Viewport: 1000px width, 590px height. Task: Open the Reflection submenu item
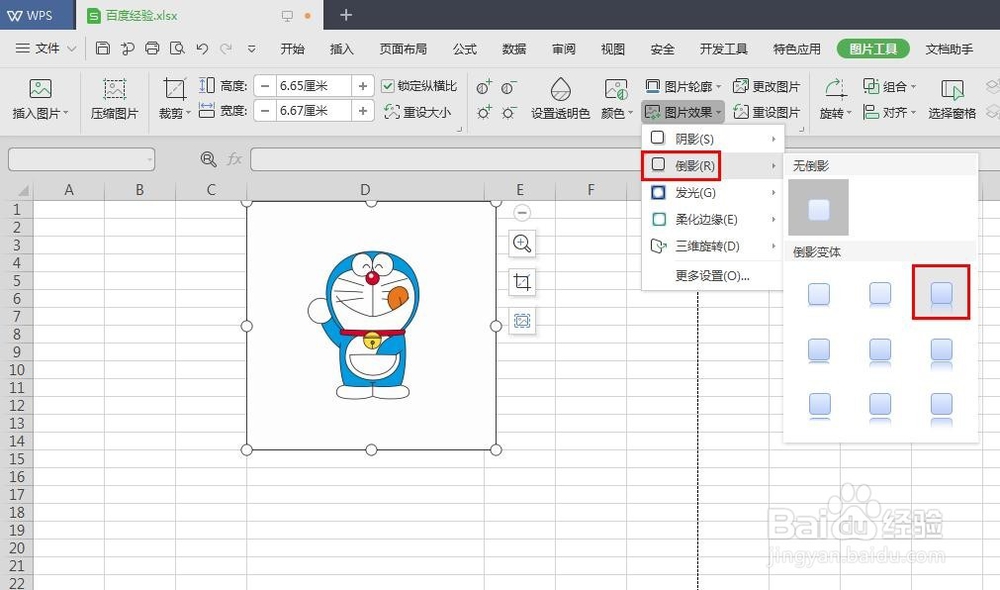712,166
